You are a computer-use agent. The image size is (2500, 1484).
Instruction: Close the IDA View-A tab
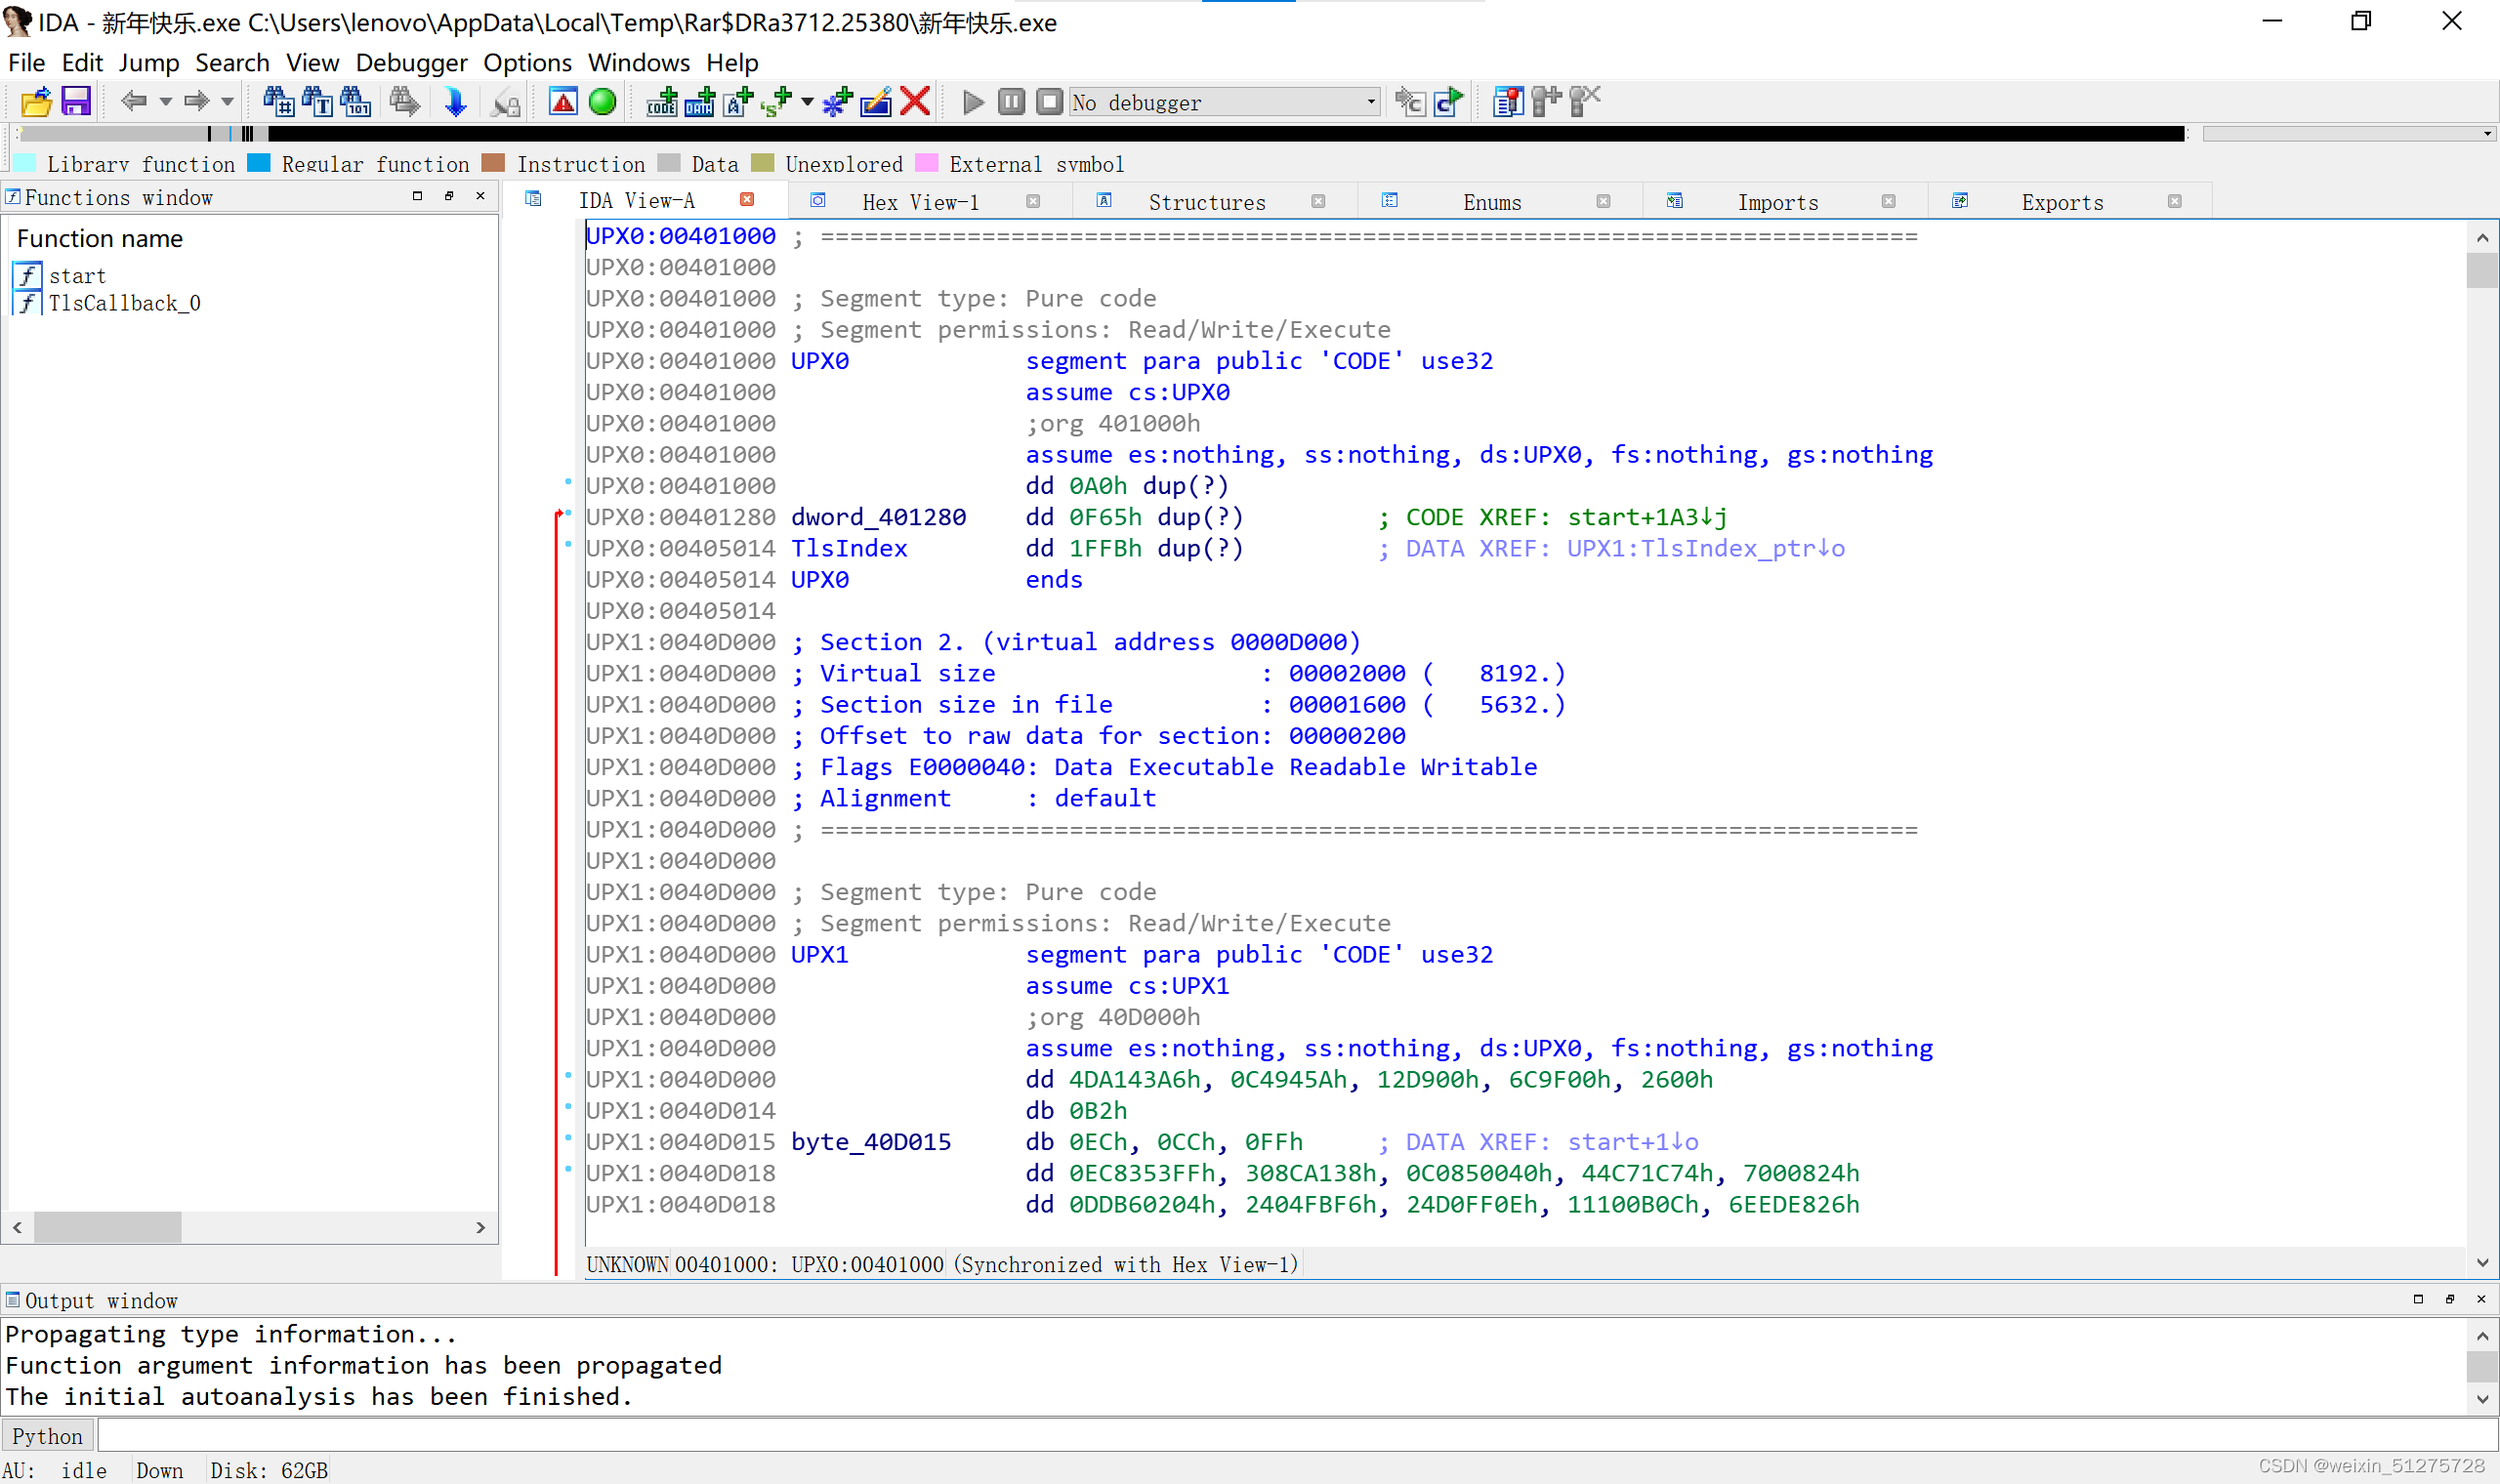click(x=746, y=200)
